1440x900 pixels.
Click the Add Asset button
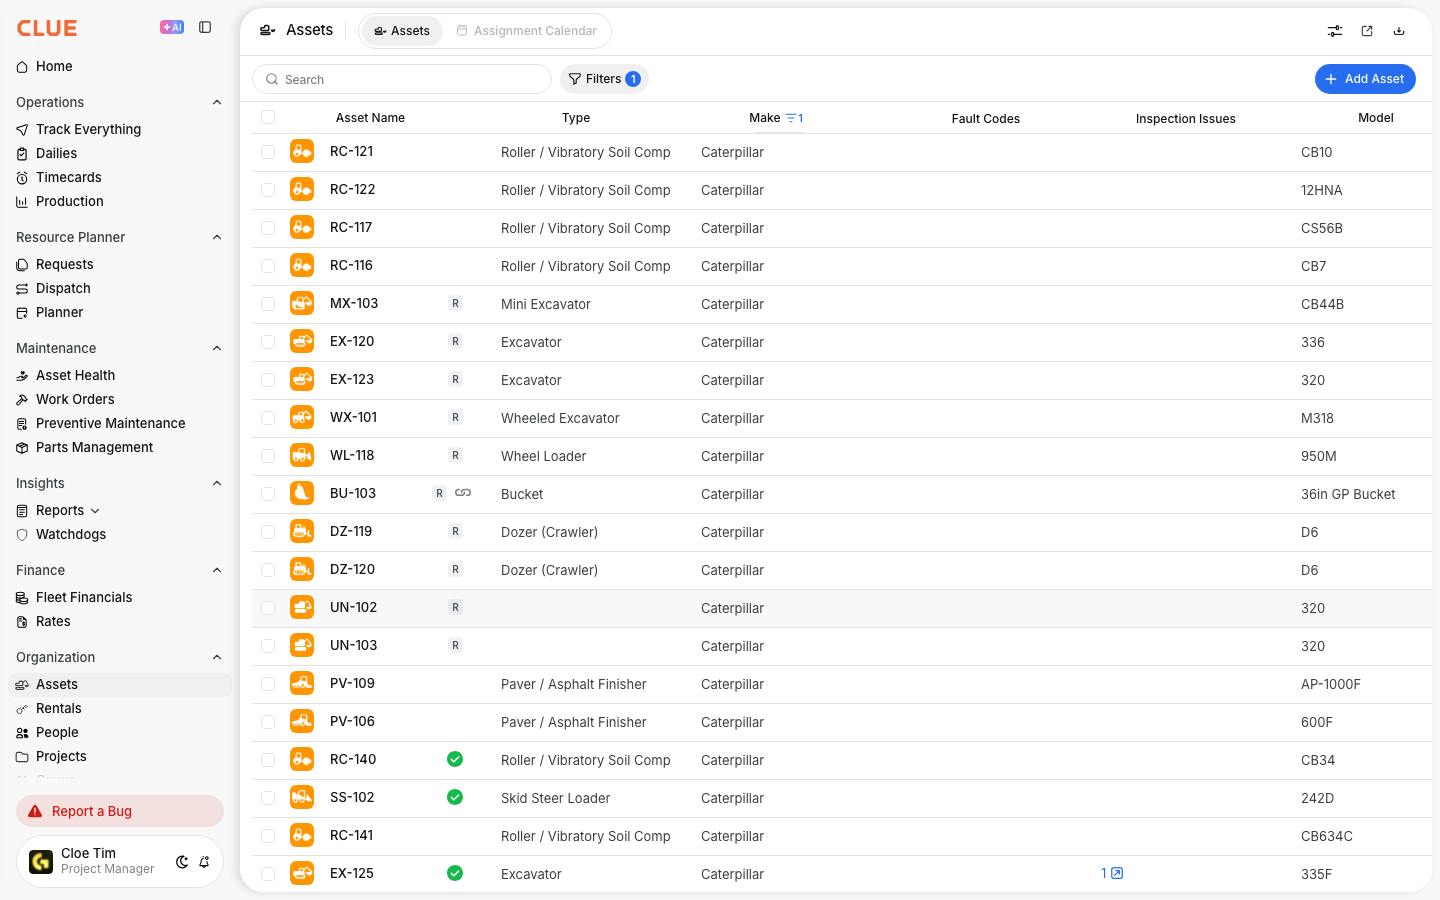[1365, 79]
